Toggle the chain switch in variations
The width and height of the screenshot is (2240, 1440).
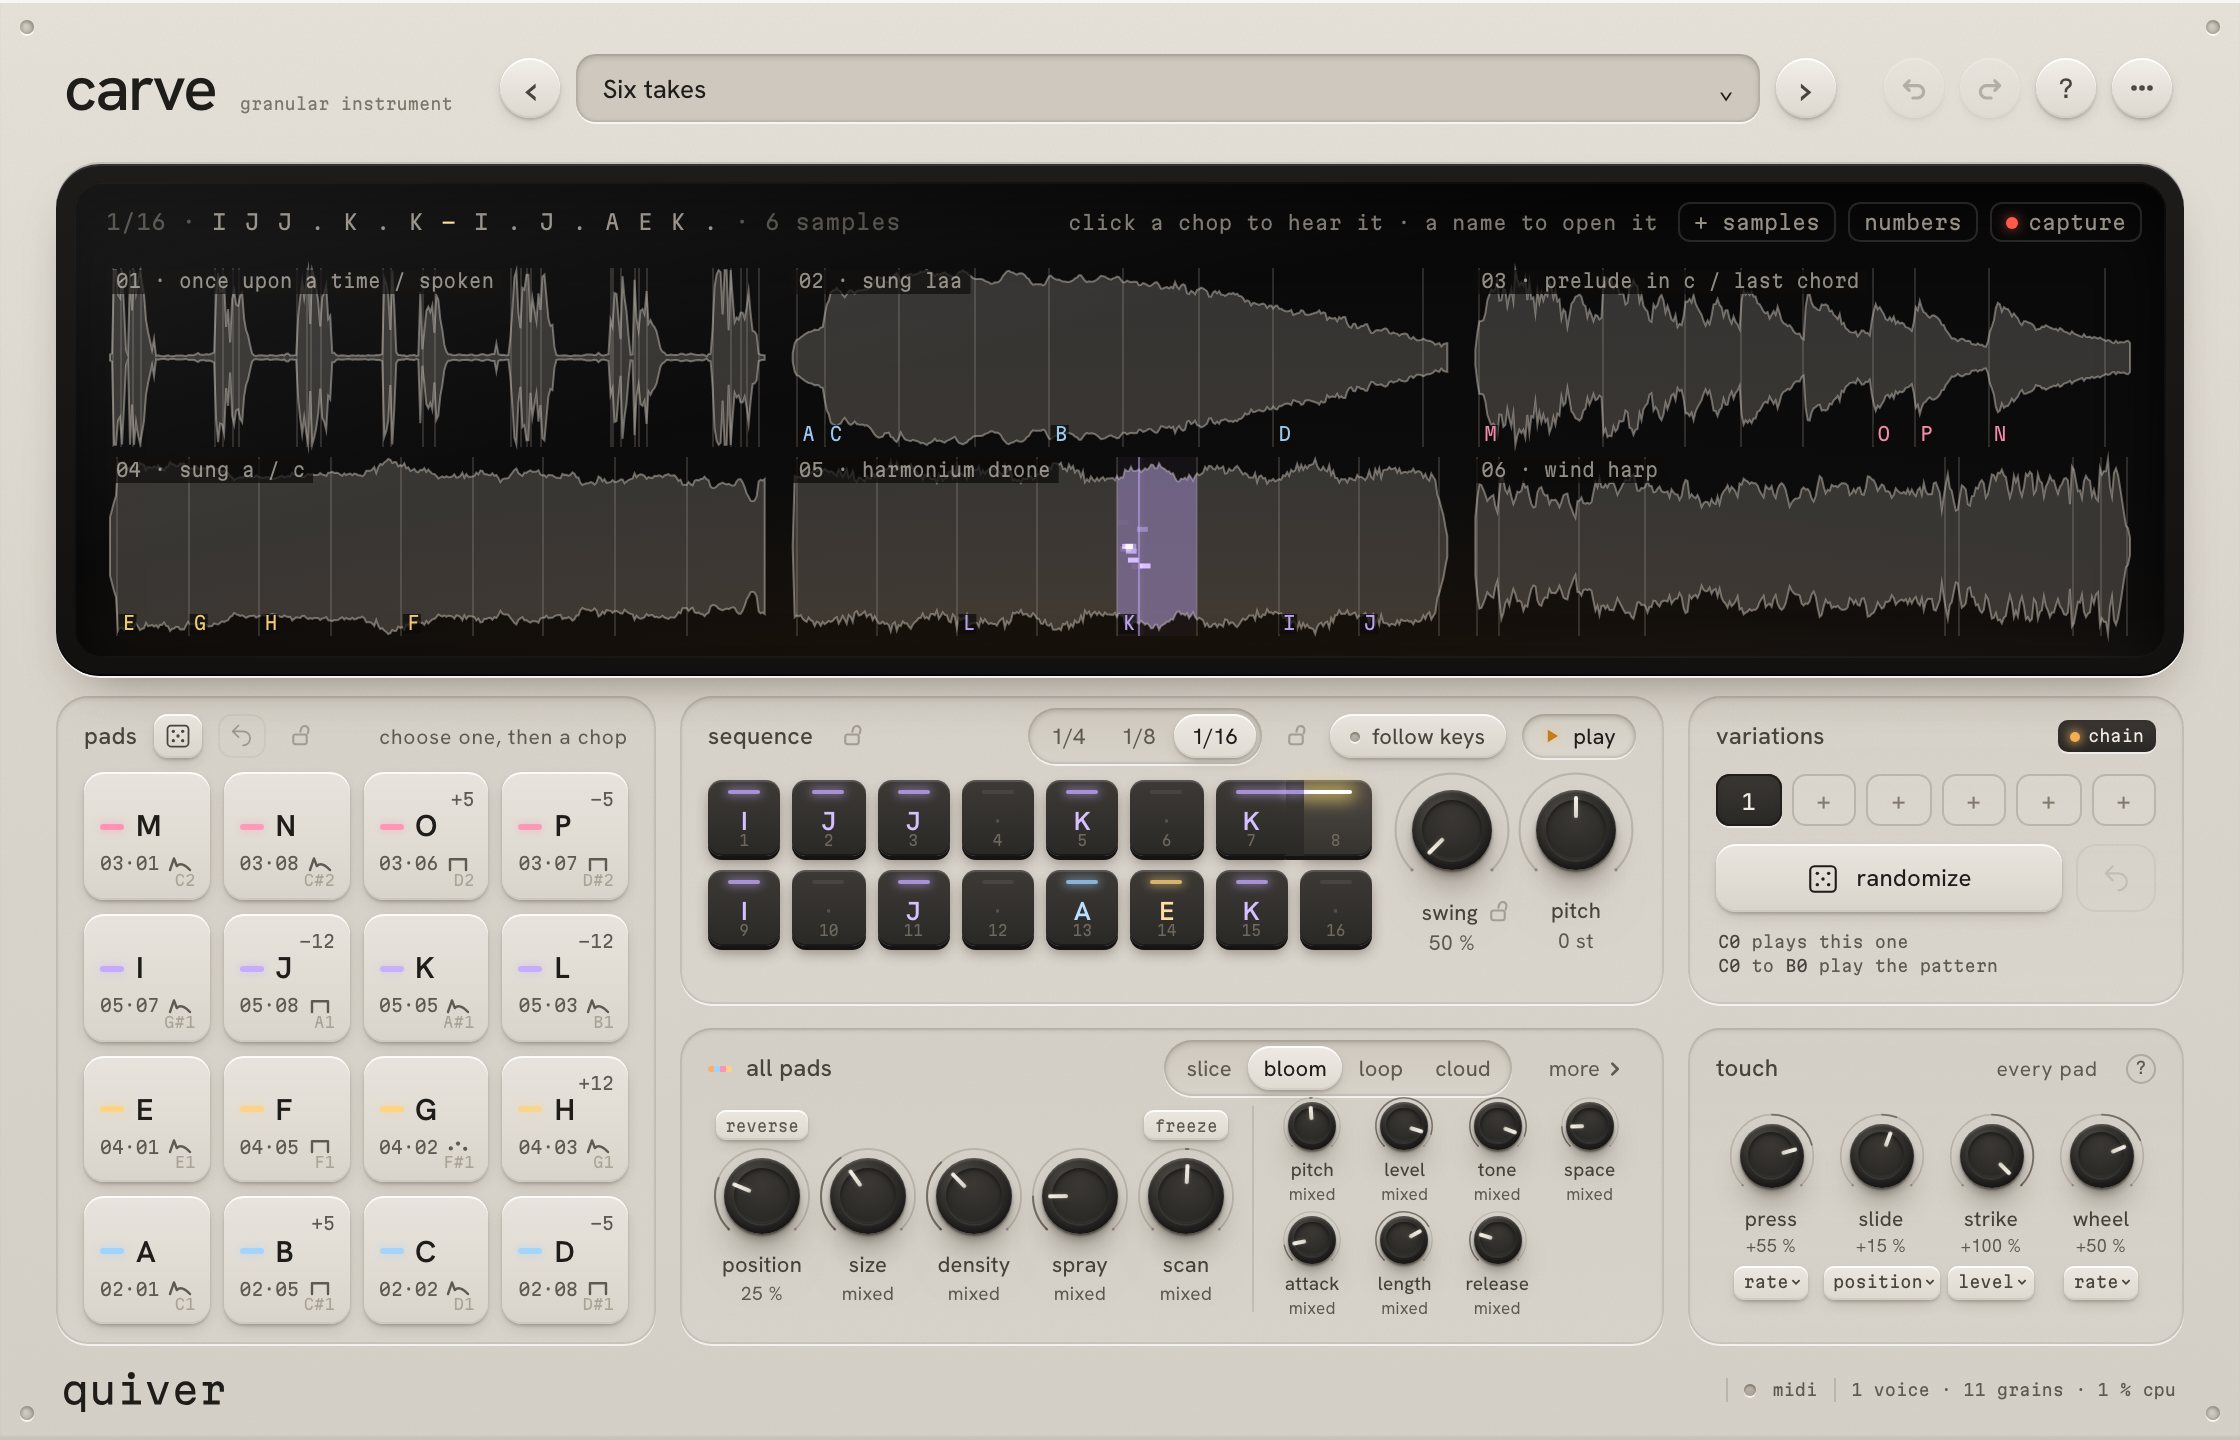click(2106, 736)
